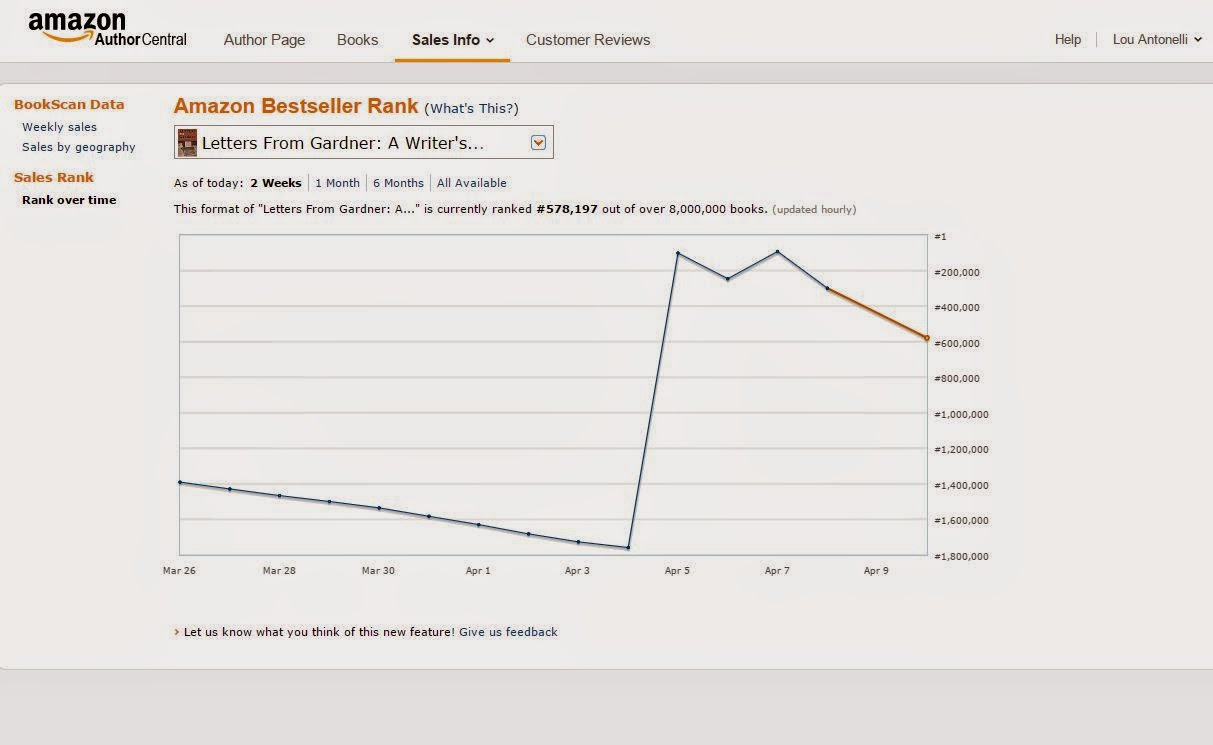Click the Apr 5 peak data point

tap(677, 253)
